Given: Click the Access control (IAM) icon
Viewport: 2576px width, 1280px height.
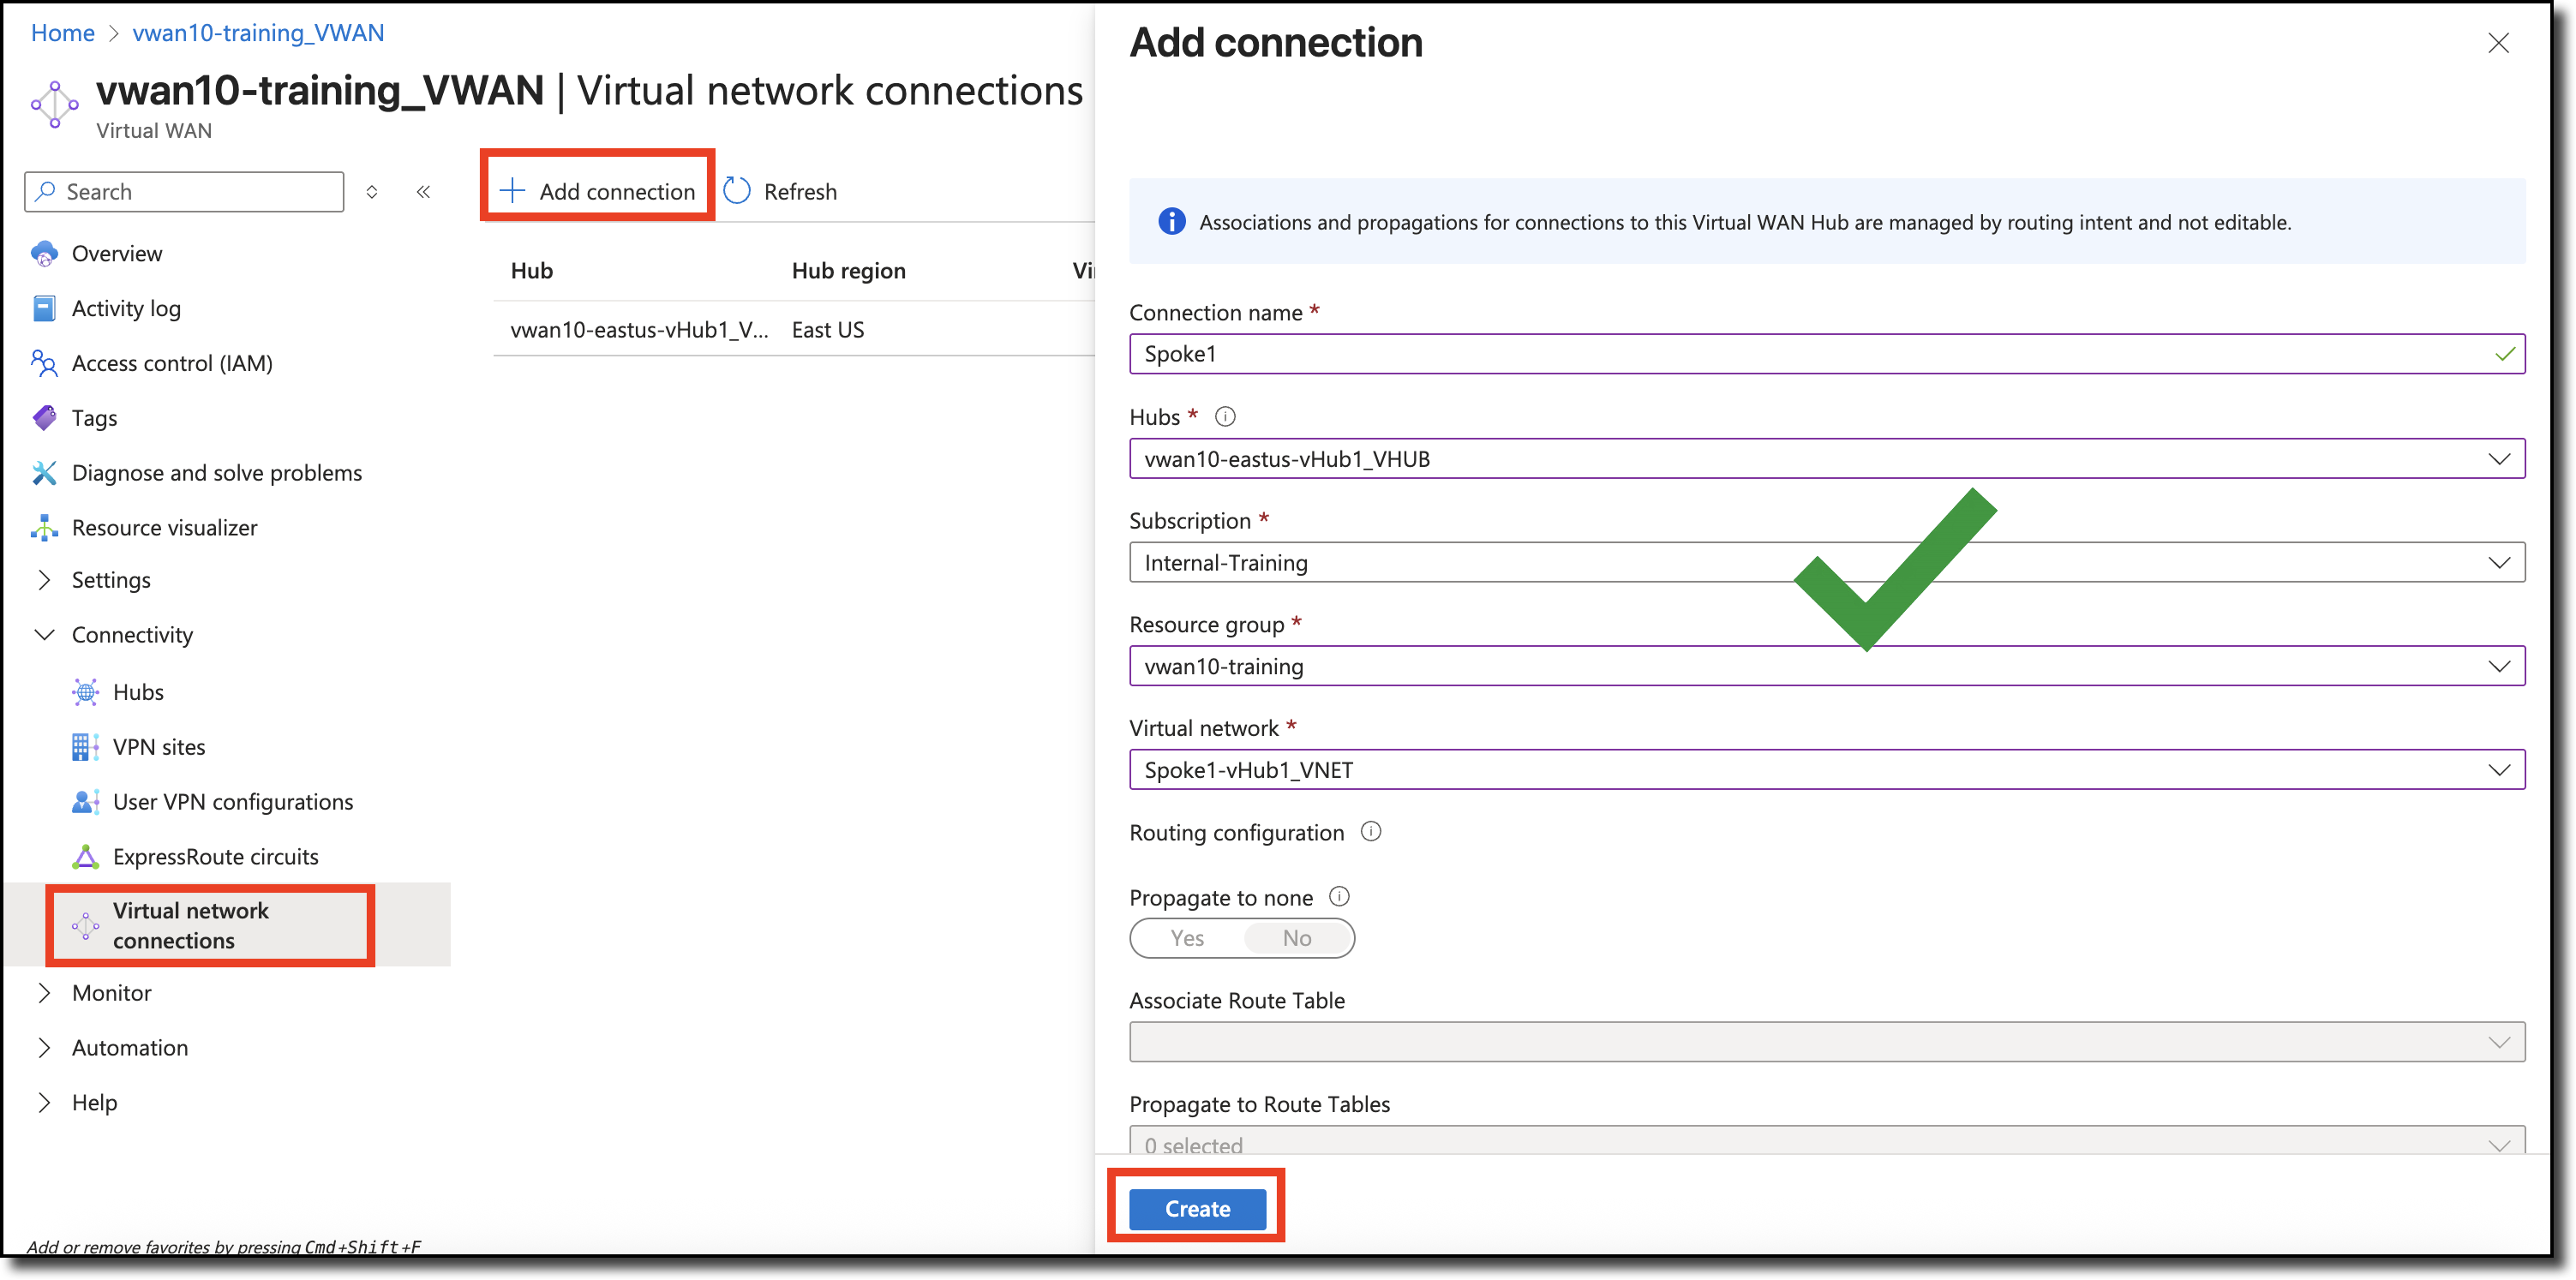Looking at the screenshot, I should click(x=44, y=363).
